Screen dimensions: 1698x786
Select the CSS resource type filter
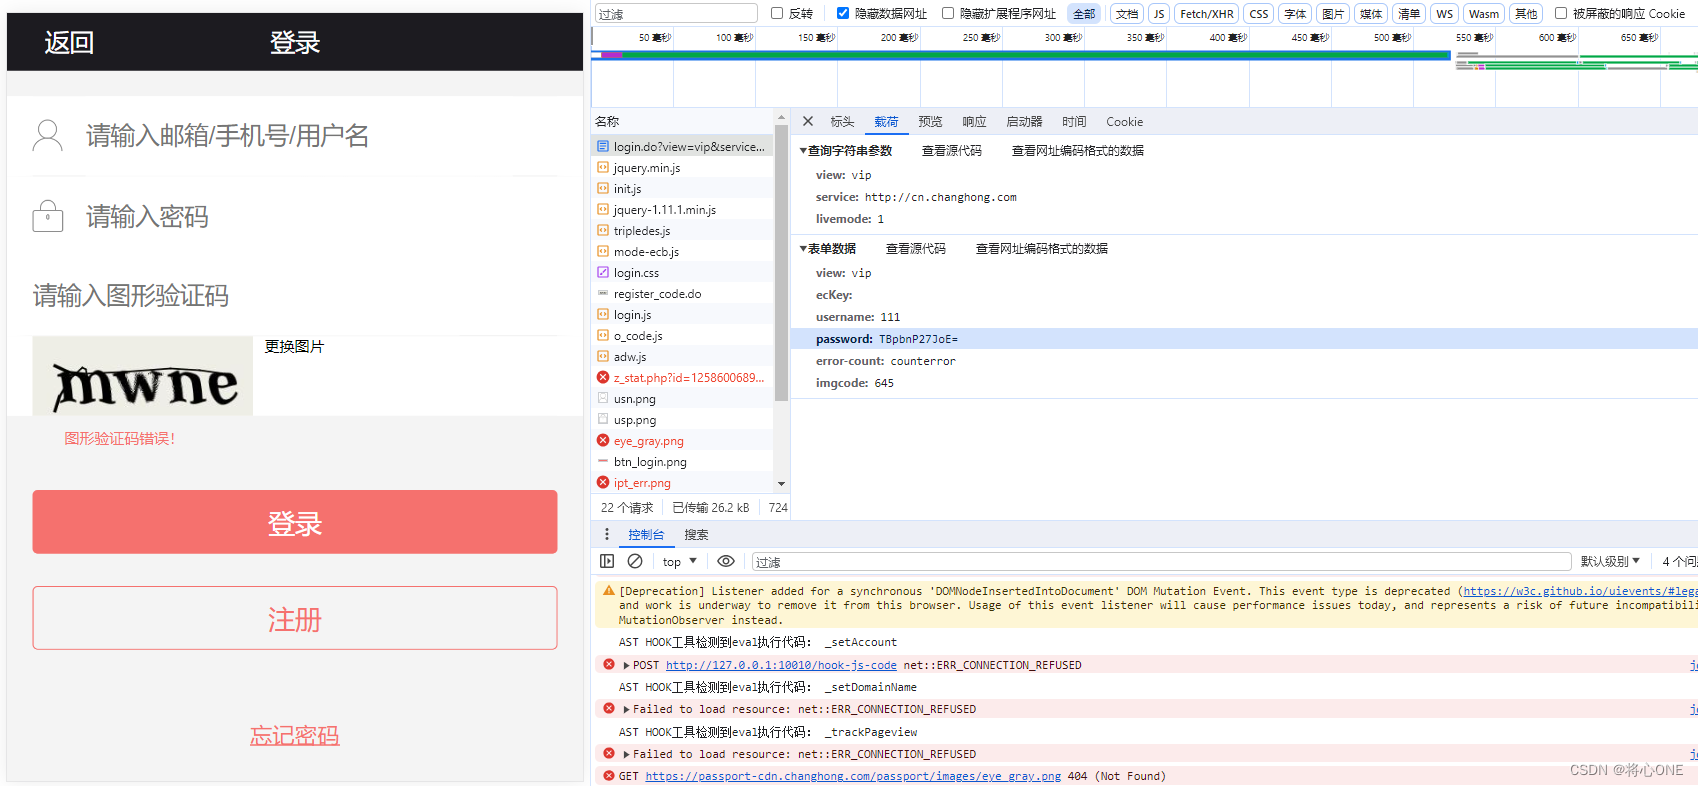(1259, 13)
